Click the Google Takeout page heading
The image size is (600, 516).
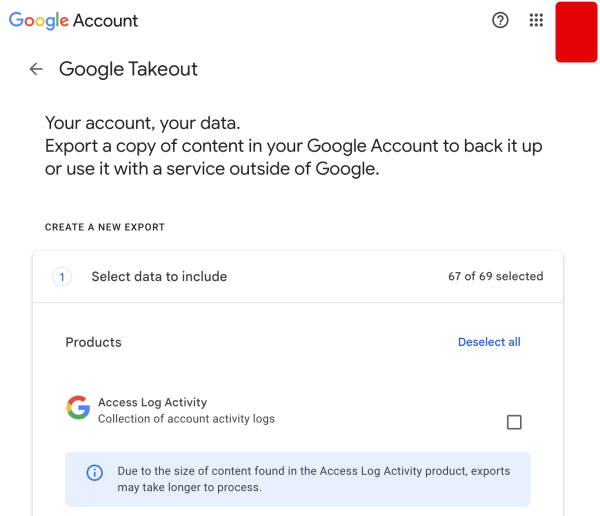pos(128,69)
